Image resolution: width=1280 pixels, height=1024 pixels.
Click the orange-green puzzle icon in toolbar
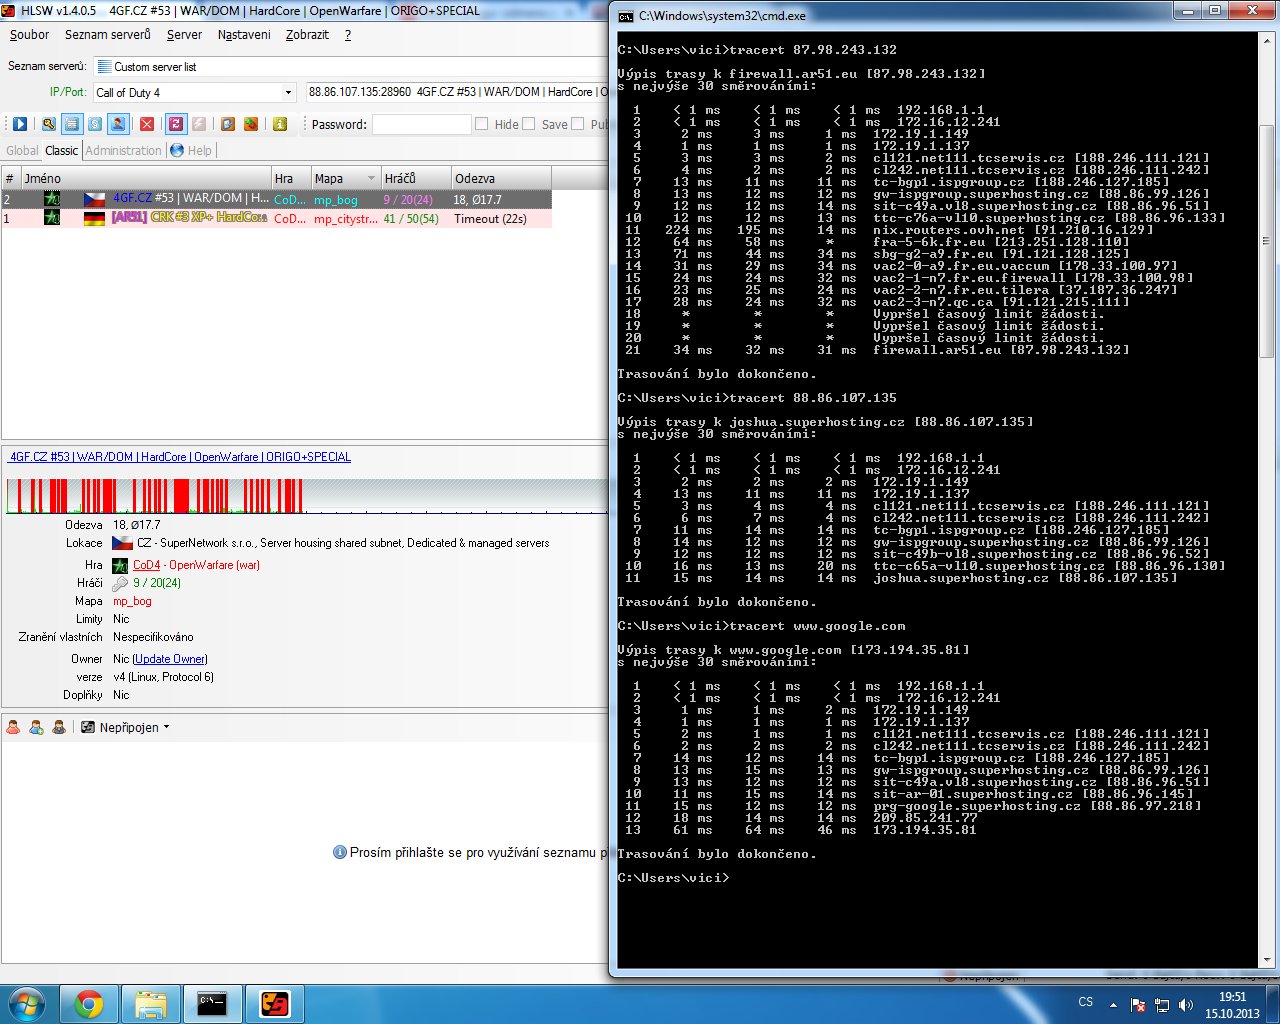[x=251, y=124]
